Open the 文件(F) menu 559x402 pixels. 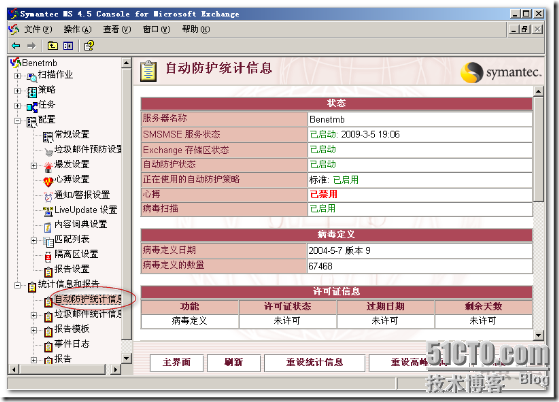(38, 29)
